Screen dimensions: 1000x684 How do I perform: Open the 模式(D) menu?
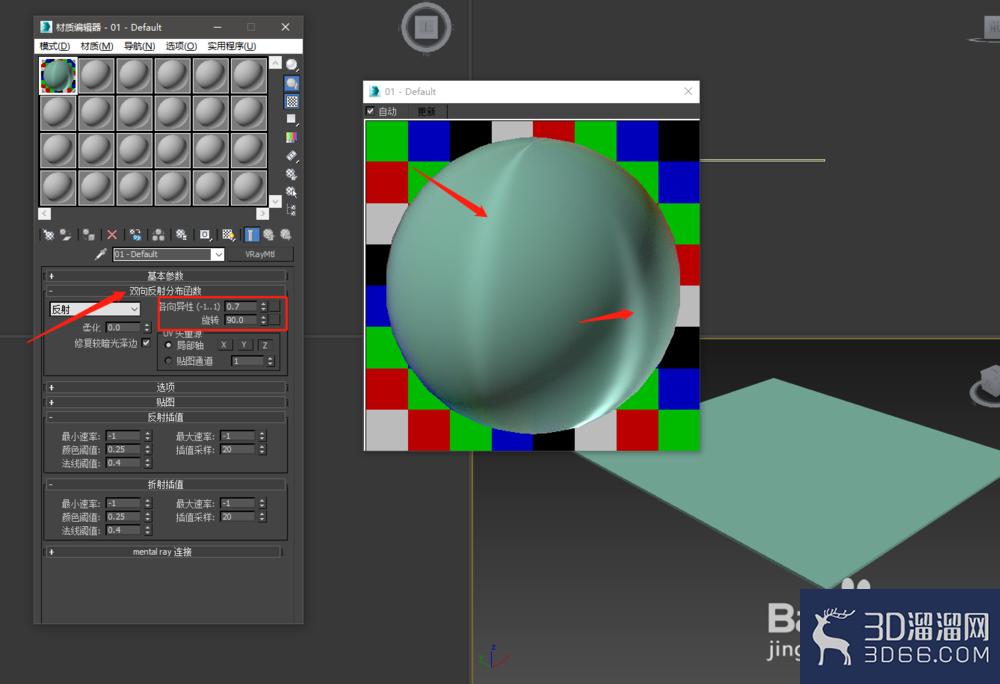(x=54, y=46)
